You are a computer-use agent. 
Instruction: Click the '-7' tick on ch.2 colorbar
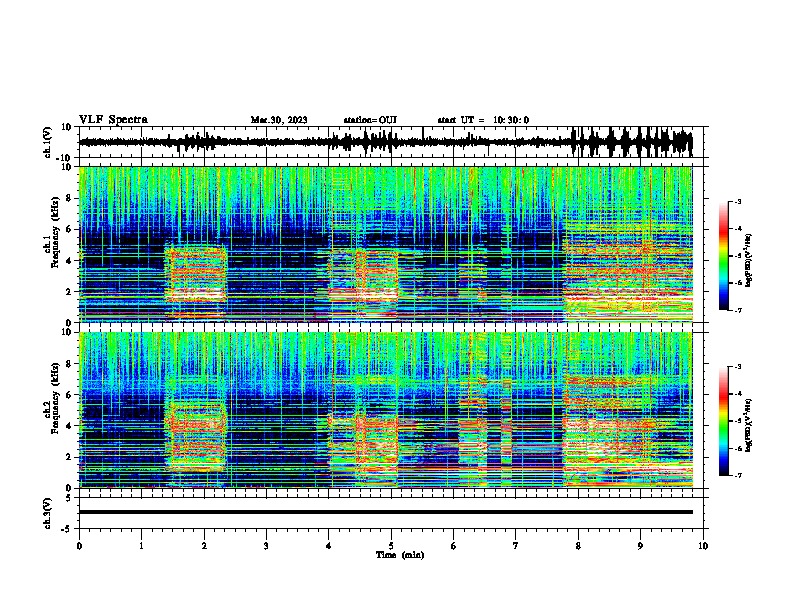(x=738, y=475)
